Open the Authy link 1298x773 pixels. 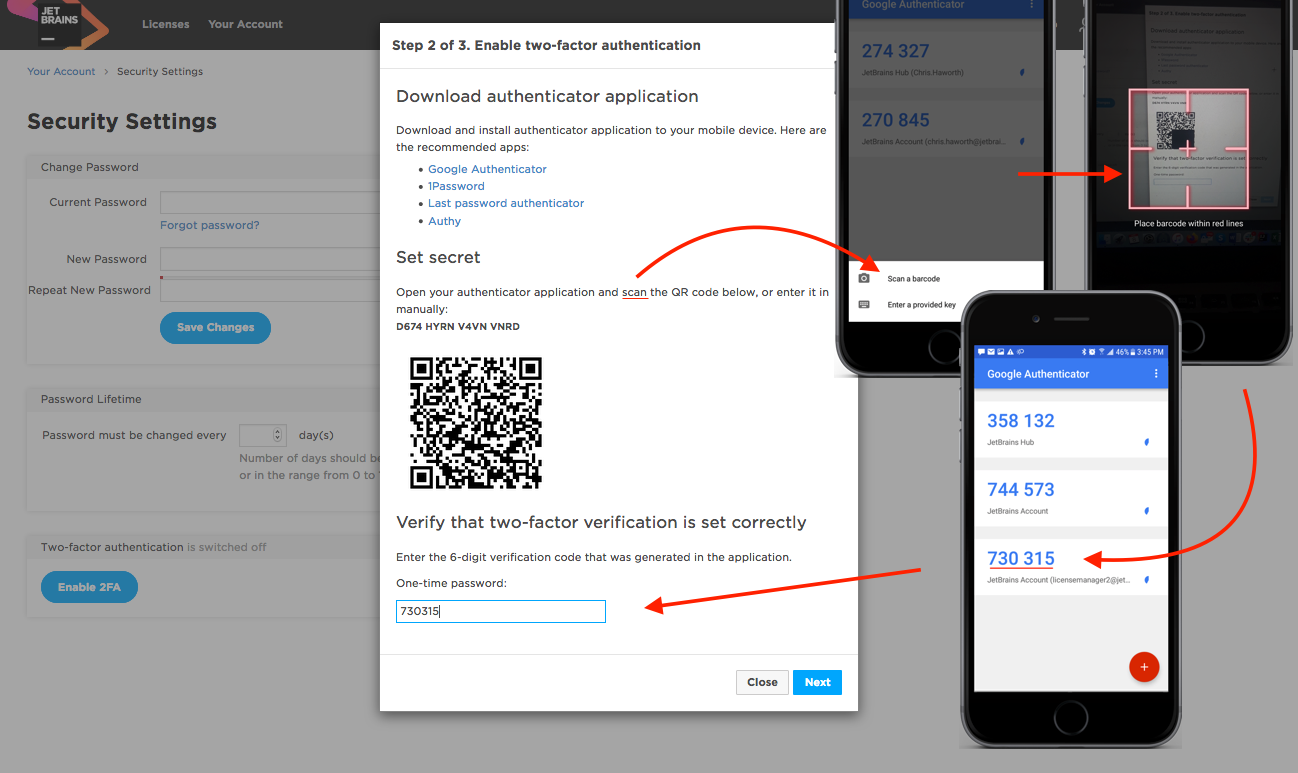point(444,221)
